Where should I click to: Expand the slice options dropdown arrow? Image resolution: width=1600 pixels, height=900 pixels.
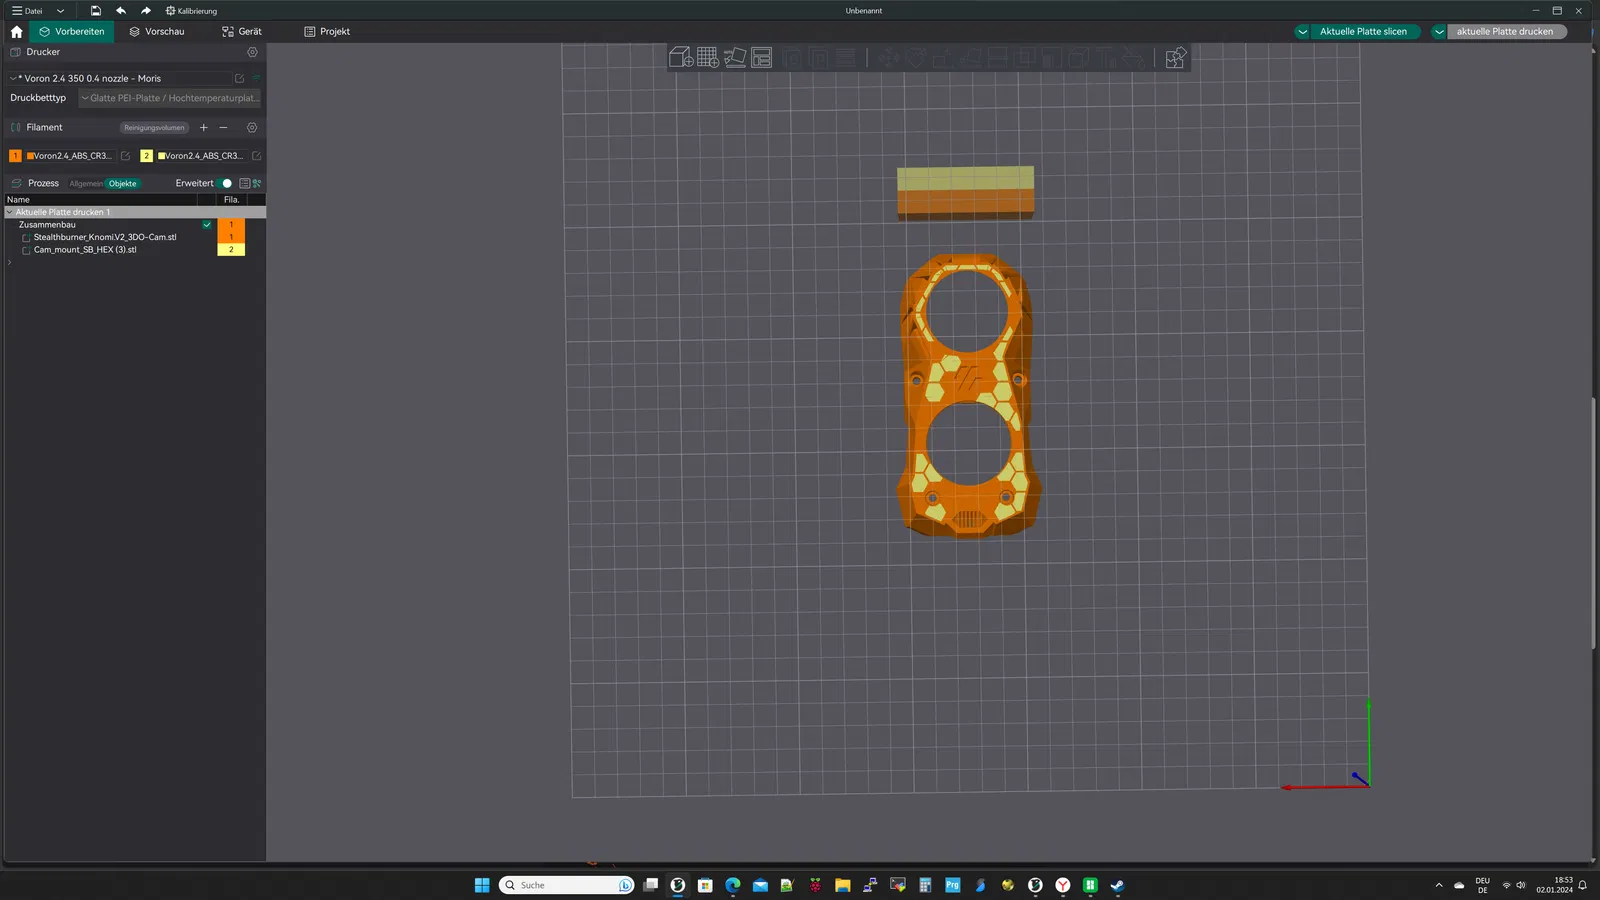pyautogui.click(x=1302, y=32)
